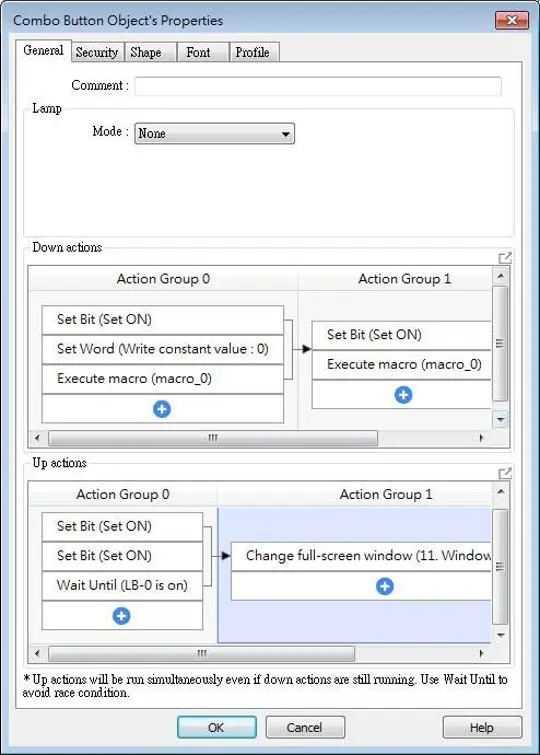Image resolution: width=540 pixels, height=755 pixels.
Task: Click the Cancel button
Action: click(x=305, y=727)
